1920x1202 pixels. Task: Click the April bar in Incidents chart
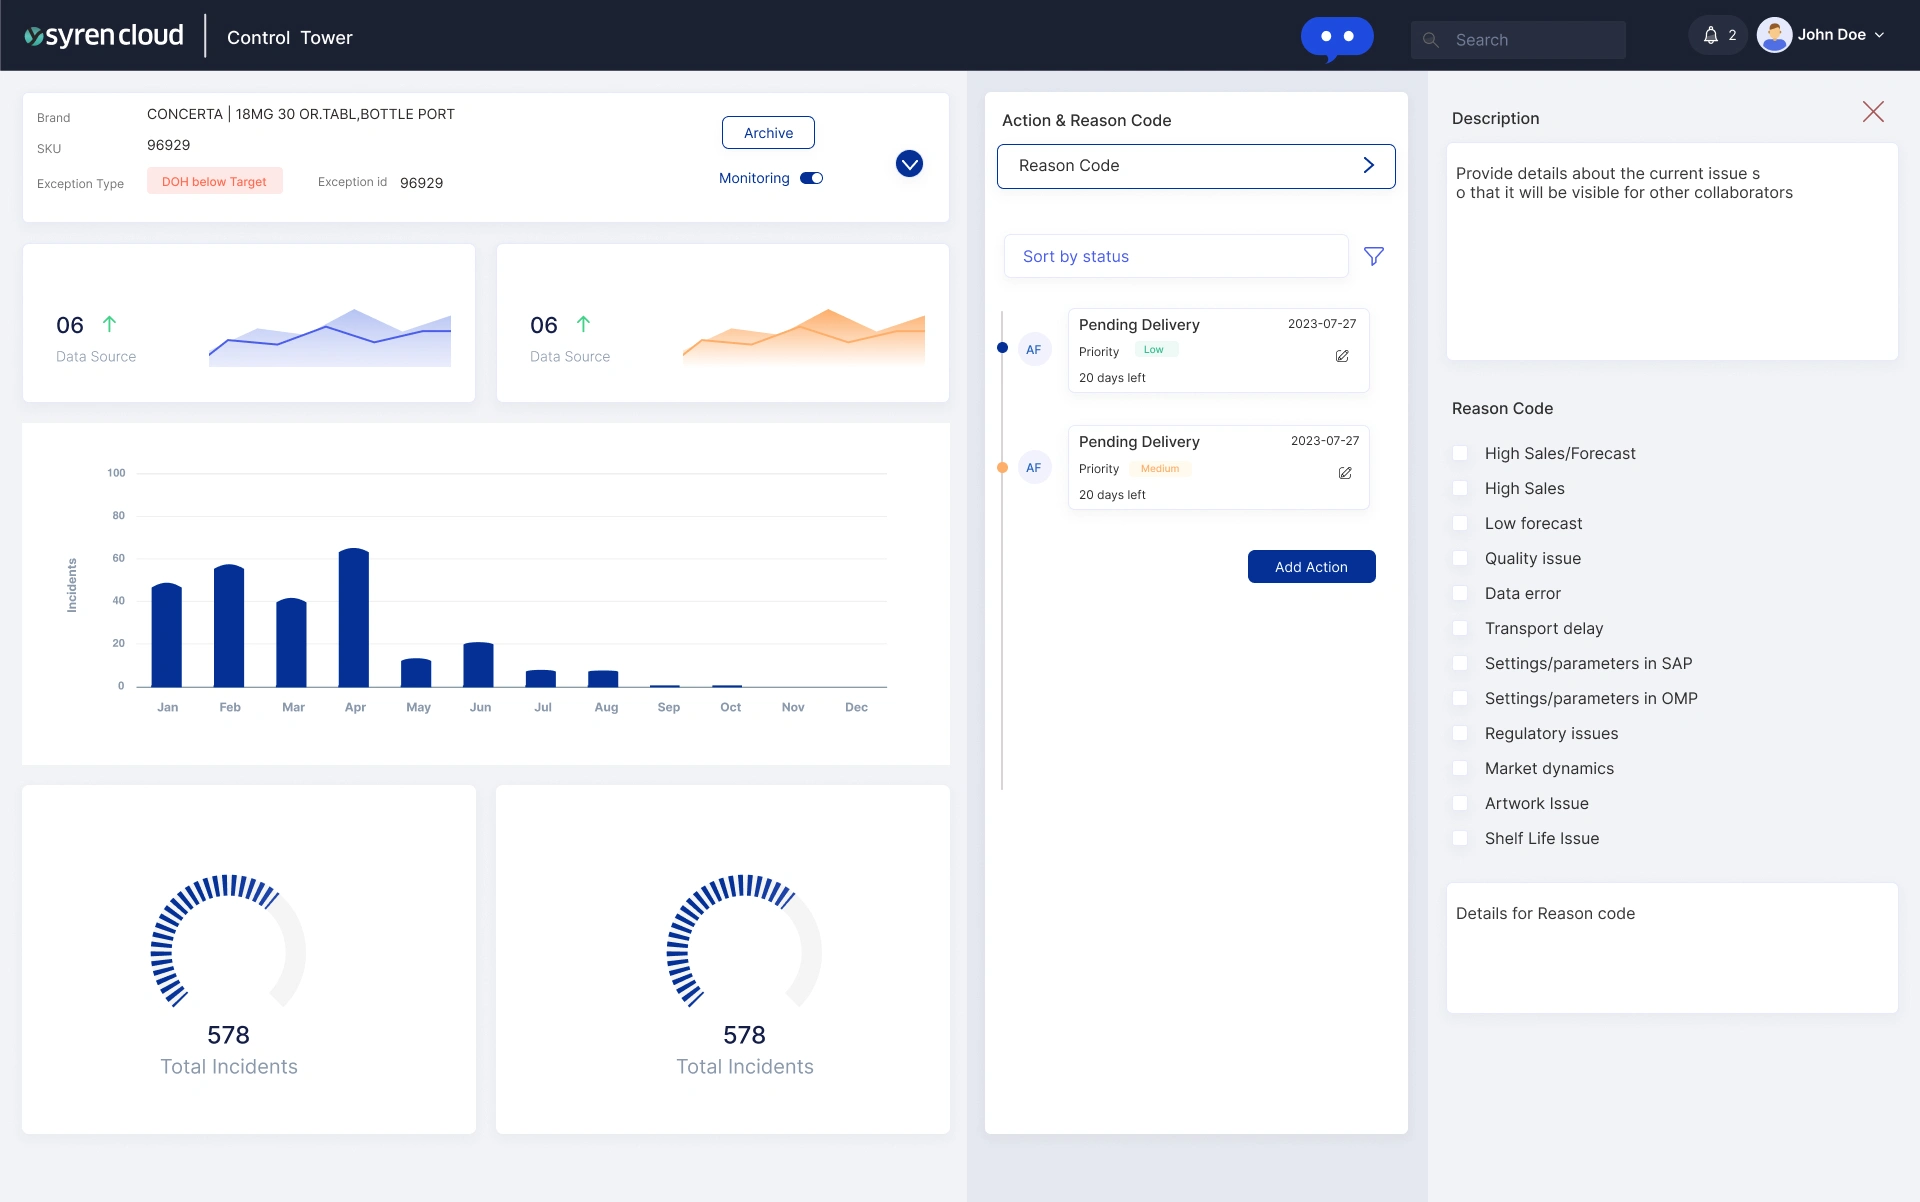(354, 617)
